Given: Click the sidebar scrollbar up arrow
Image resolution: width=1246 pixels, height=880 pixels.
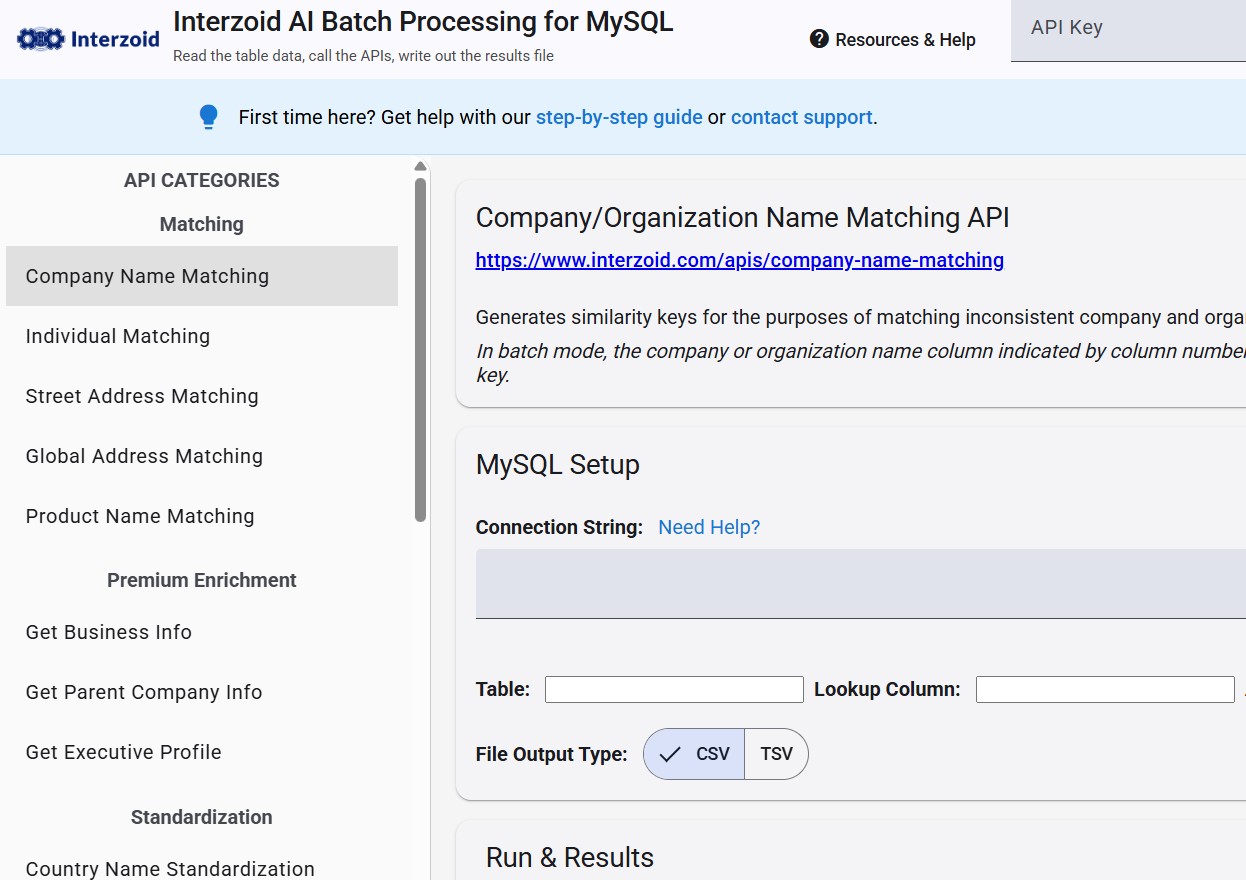Looking at the screenshot, I should [420, 166].
